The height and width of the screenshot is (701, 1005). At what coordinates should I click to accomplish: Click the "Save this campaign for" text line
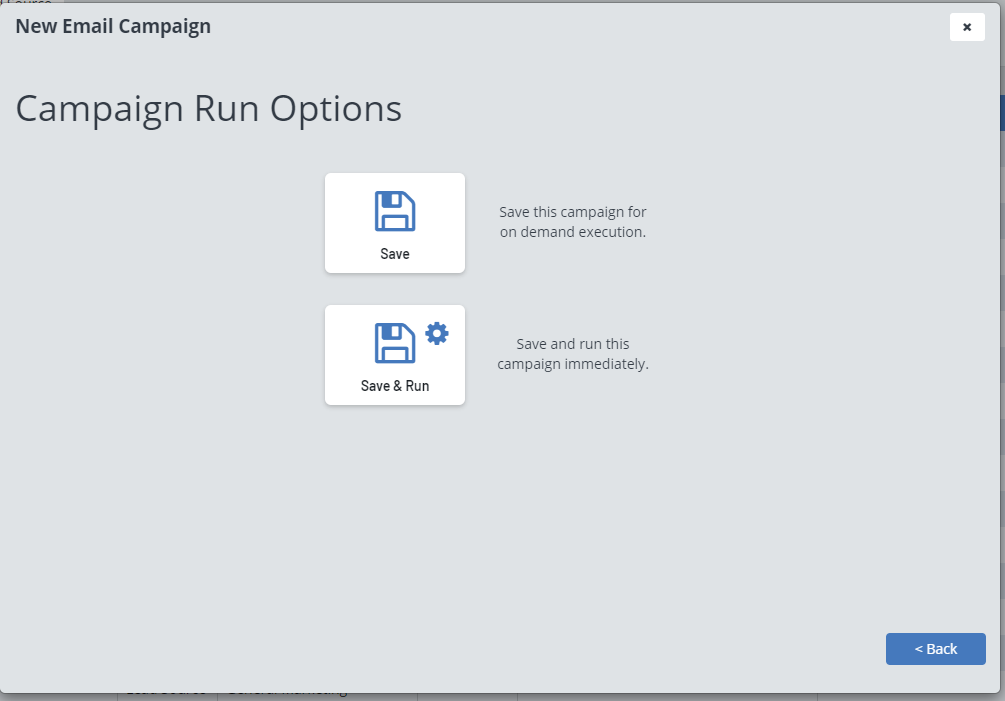coord(573,212)
